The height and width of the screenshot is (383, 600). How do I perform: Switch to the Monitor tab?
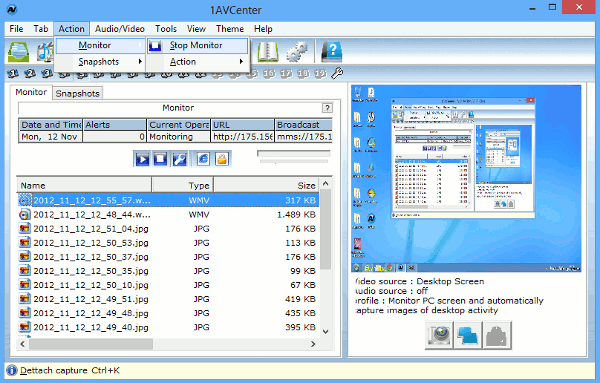(x=31, y=92)
